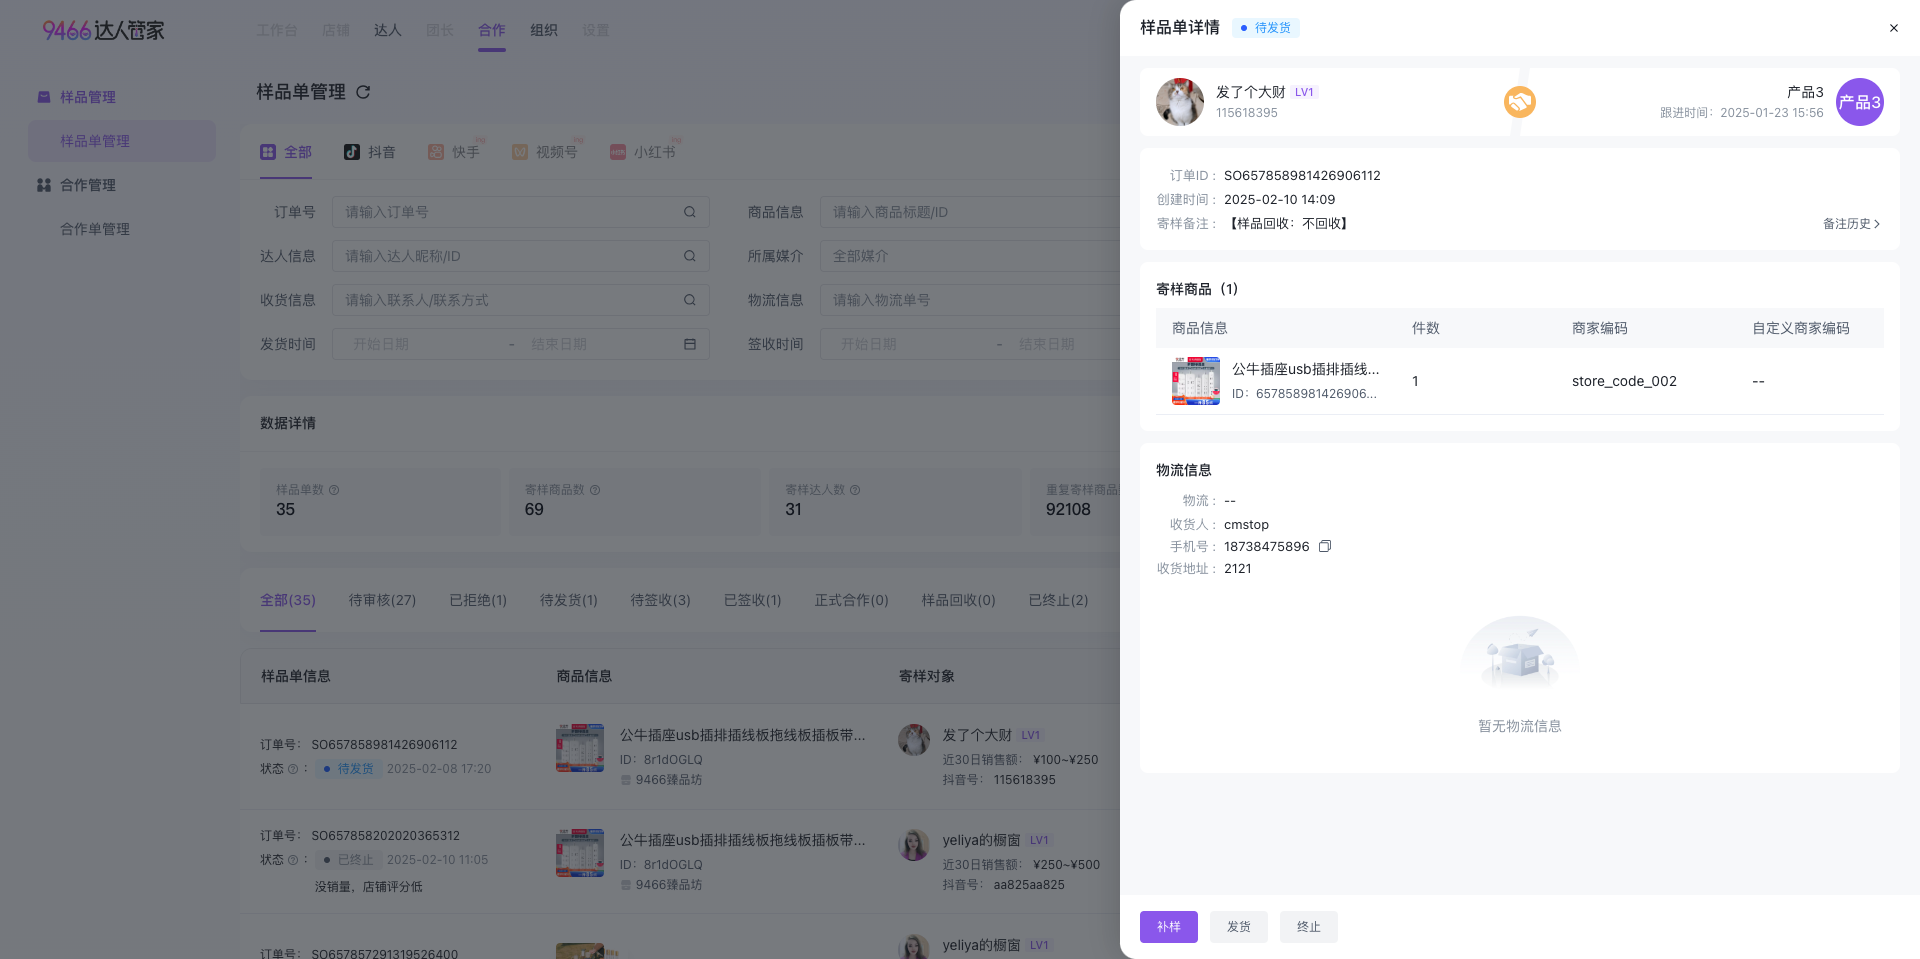Select the 待签收(3) status tab
The image size is (1920, 959).
[660, 600]
